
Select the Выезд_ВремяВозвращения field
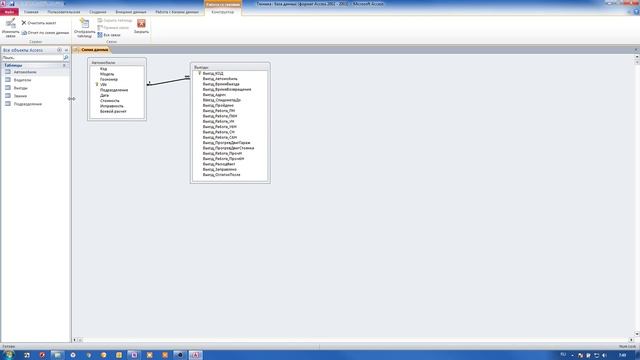(227, 89)
